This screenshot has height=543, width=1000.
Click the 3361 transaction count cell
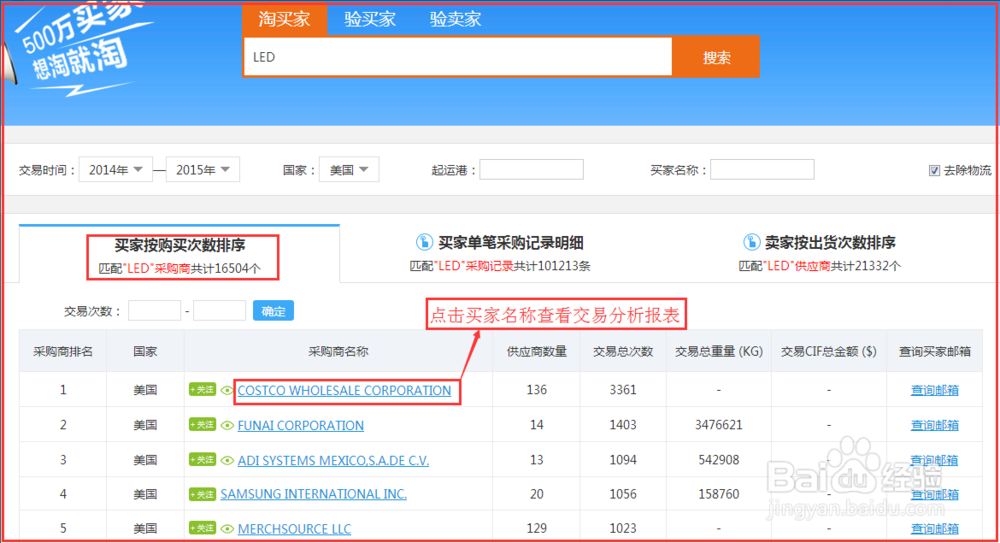623,390
